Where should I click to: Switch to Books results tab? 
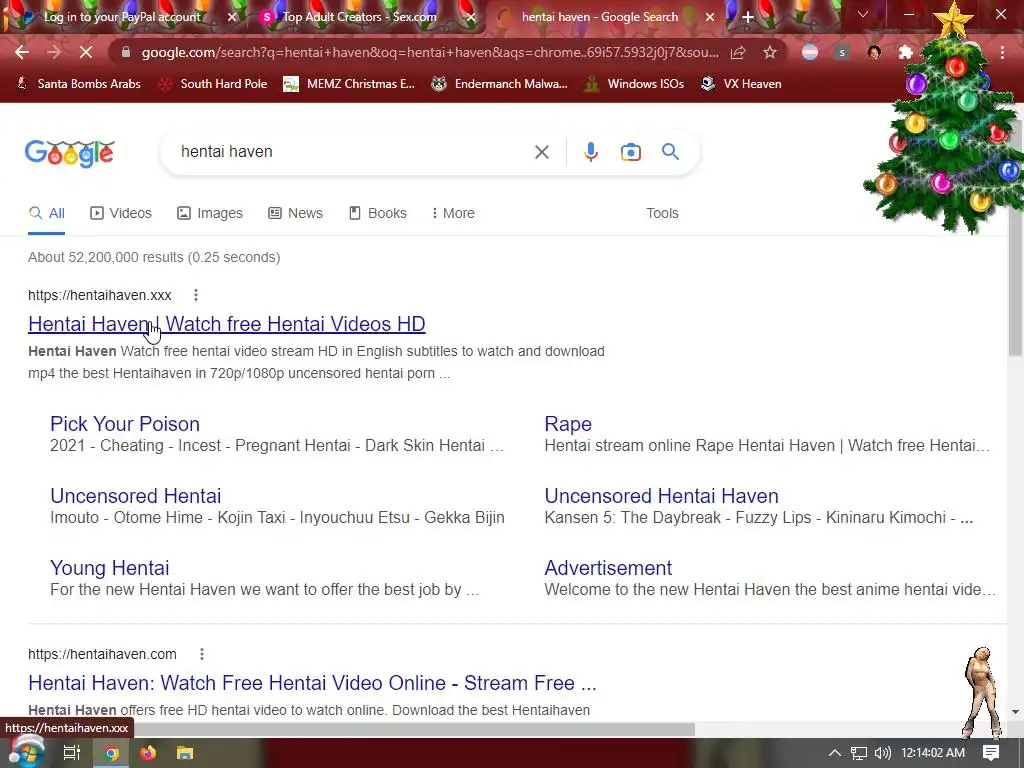click(x=377, y=213)
